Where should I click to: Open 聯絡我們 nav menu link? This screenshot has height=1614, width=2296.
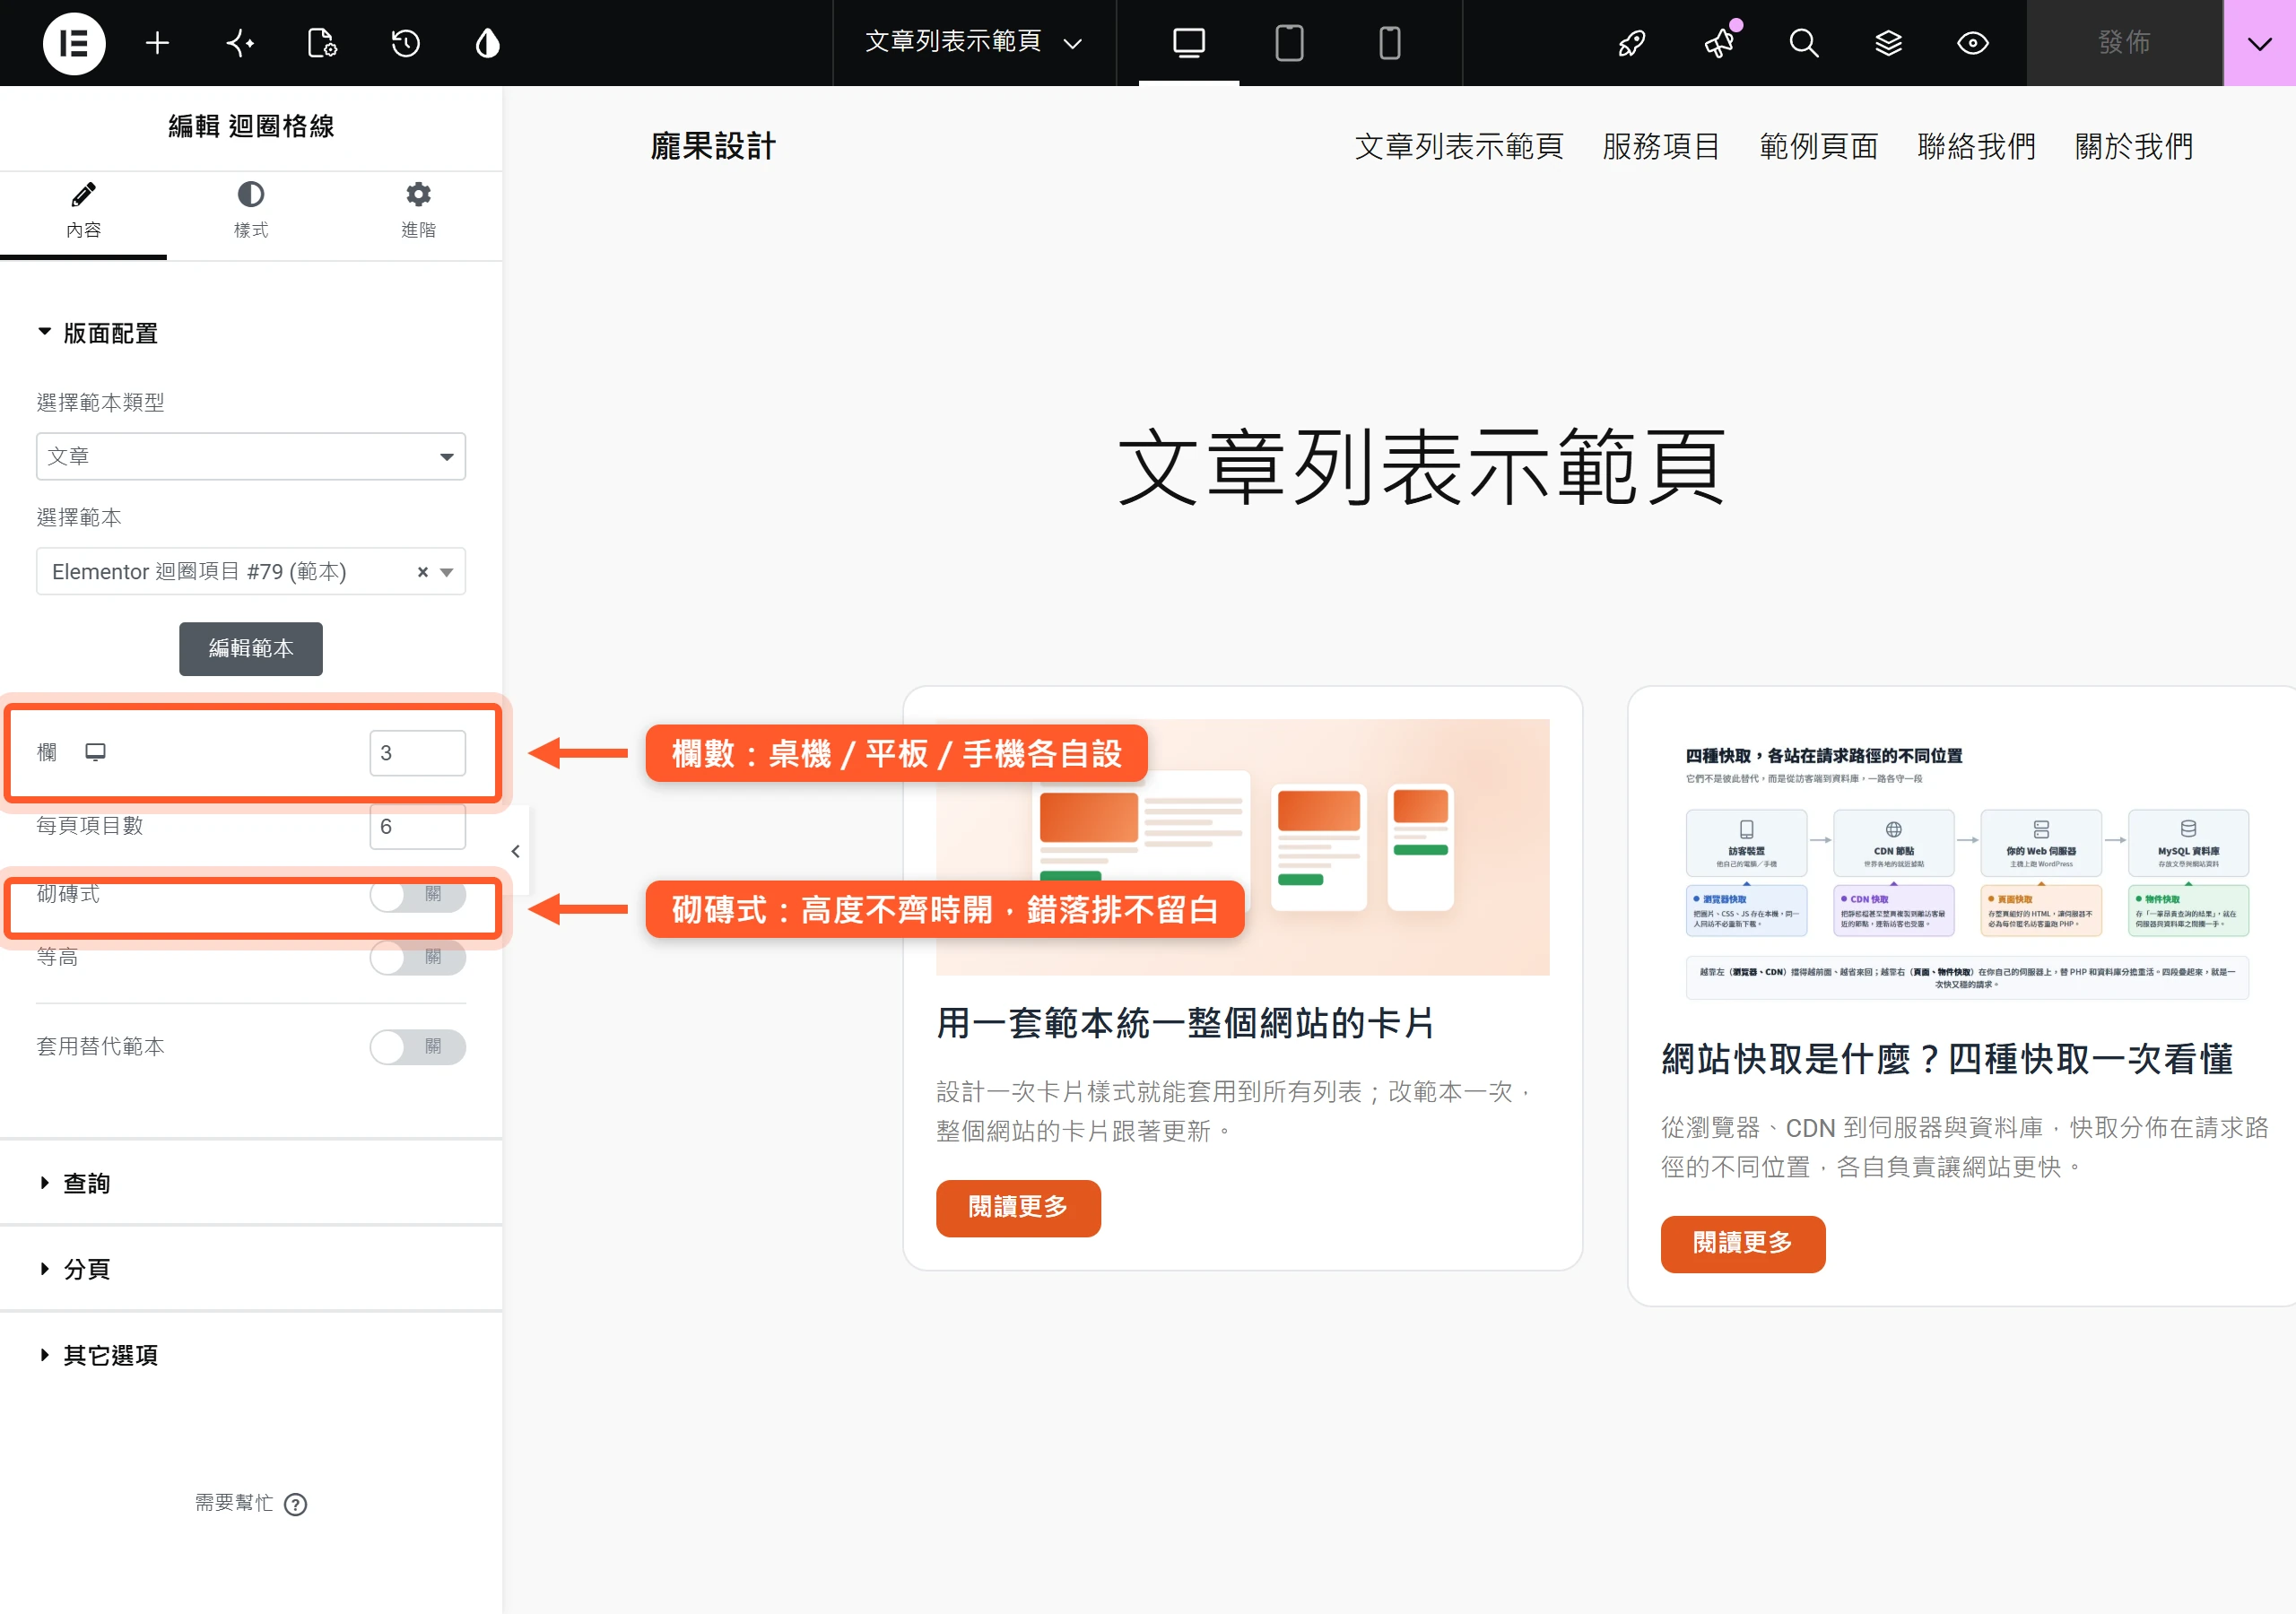point(1977,146)
